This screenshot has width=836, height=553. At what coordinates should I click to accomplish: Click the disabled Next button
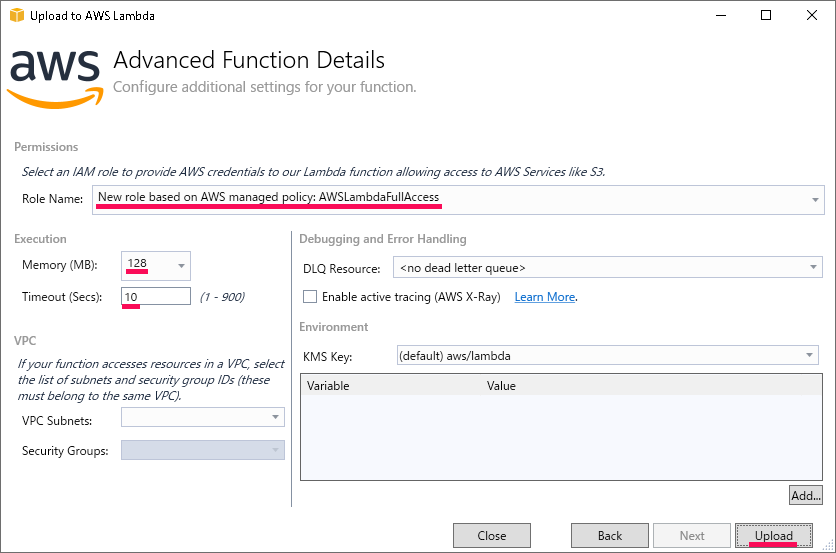coord(692,535)
